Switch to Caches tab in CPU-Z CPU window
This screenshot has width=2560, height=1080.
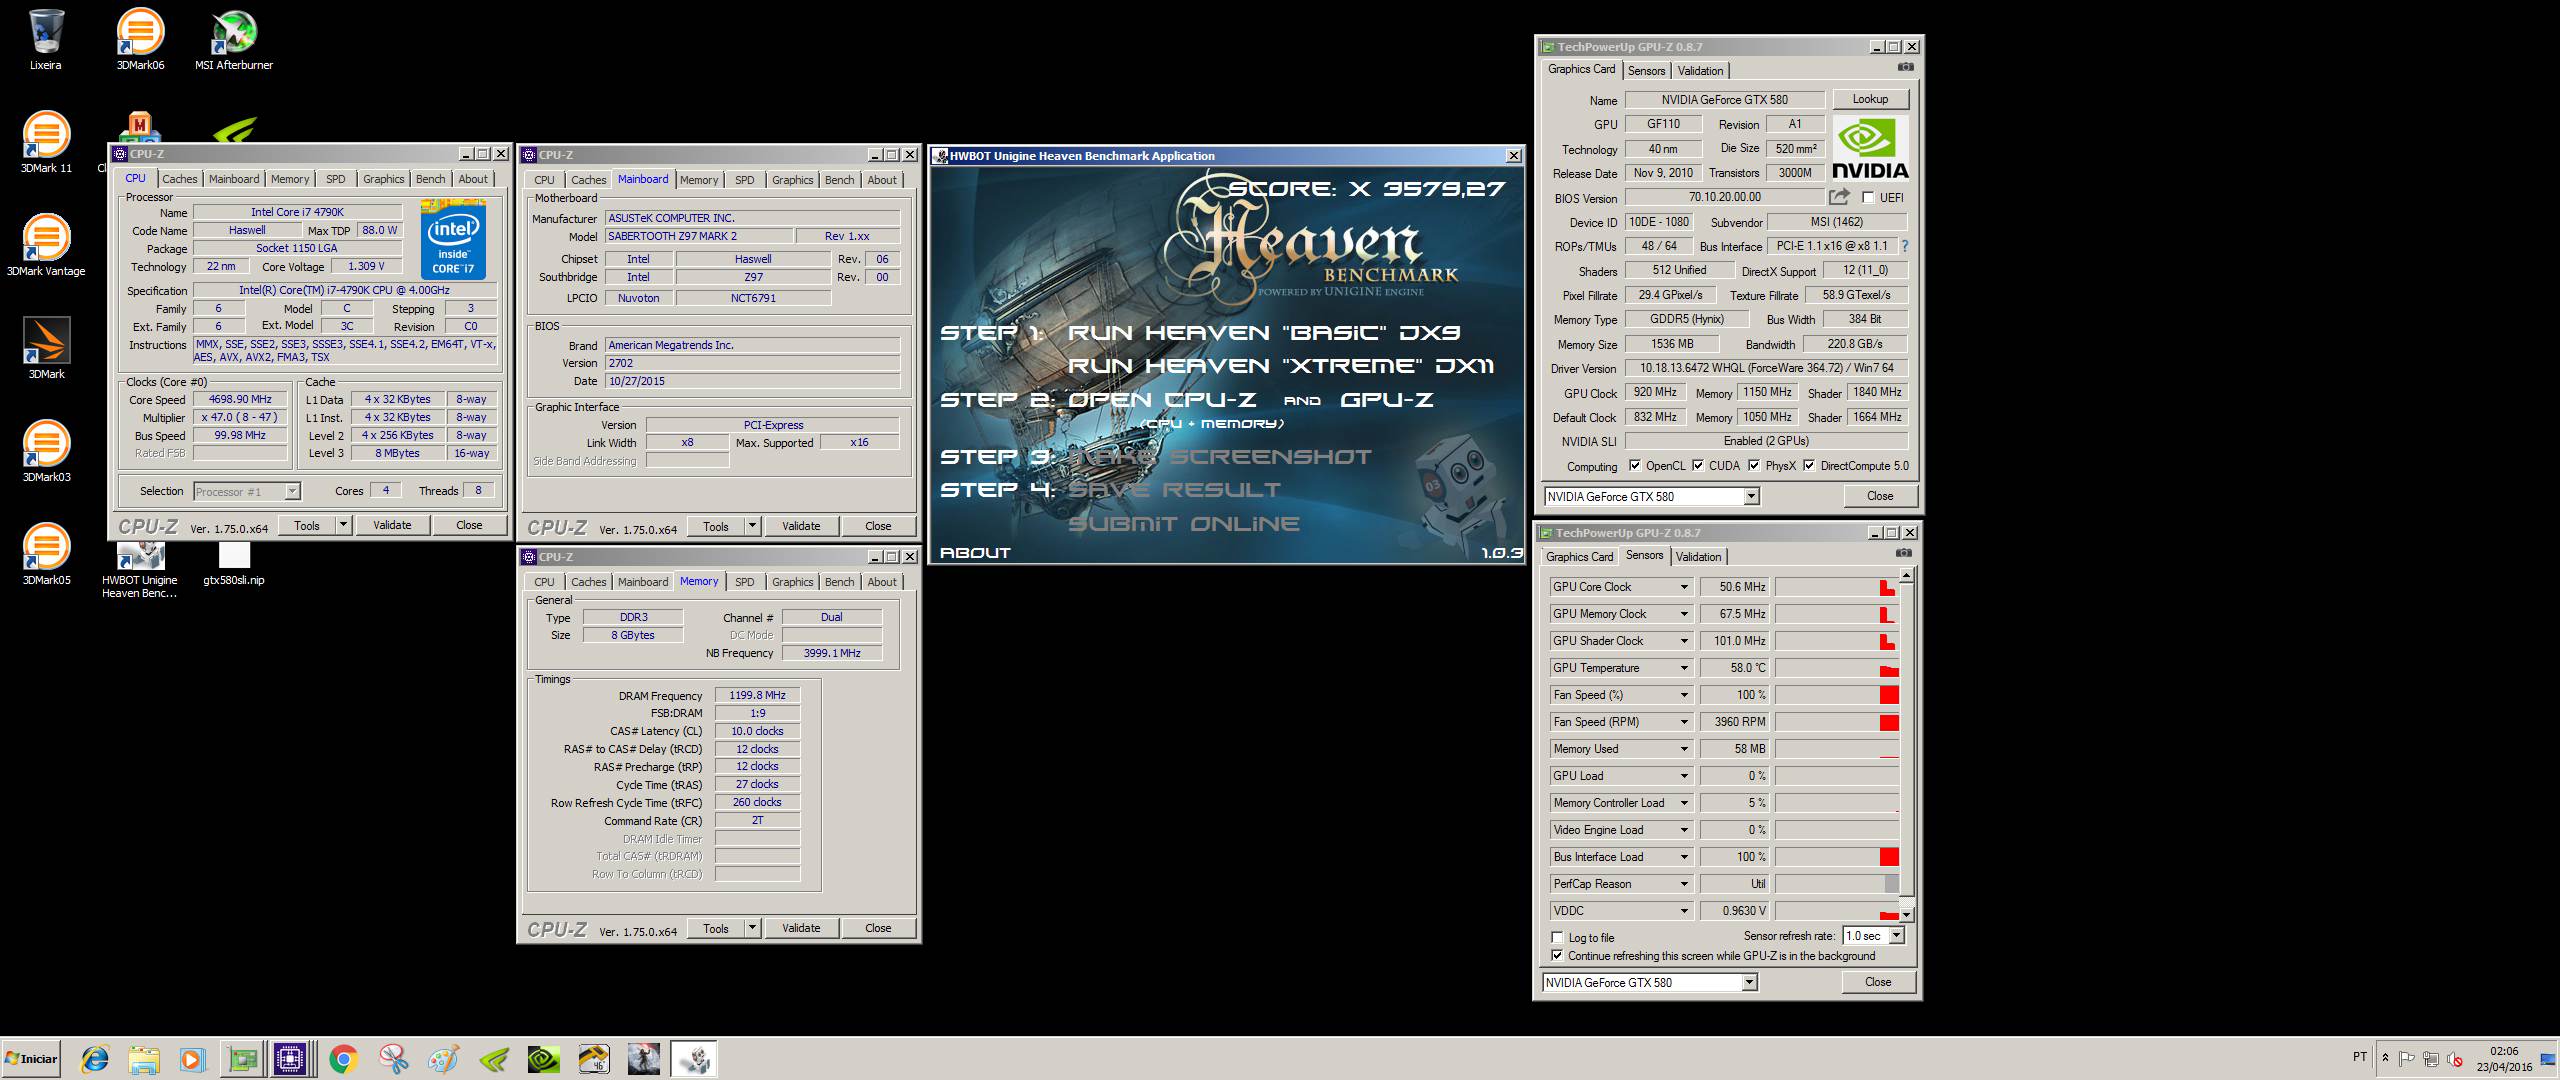(x=180, y=179)
